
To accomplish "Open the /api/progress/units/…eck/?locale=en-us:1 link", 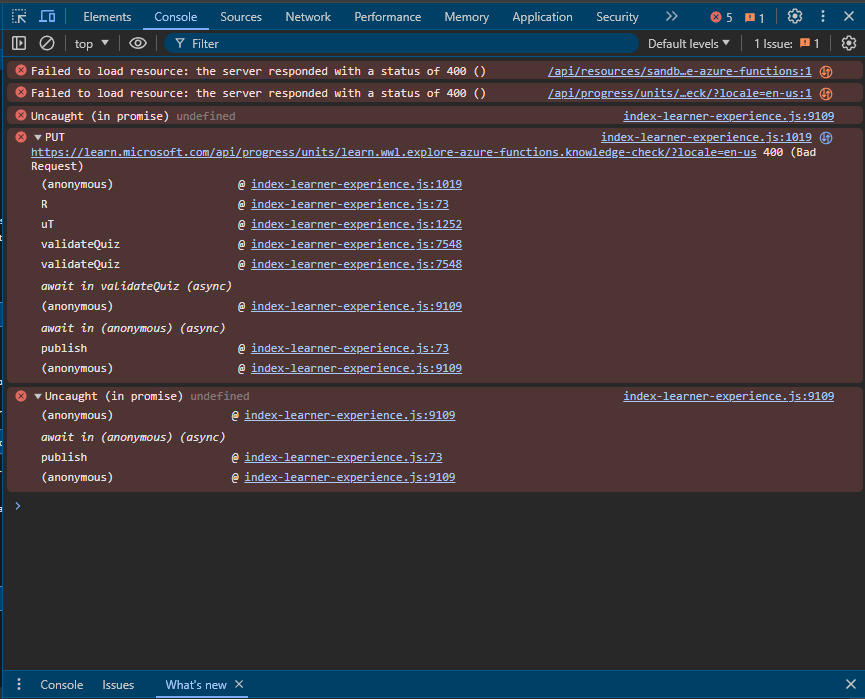I will (x=680, y=93).
